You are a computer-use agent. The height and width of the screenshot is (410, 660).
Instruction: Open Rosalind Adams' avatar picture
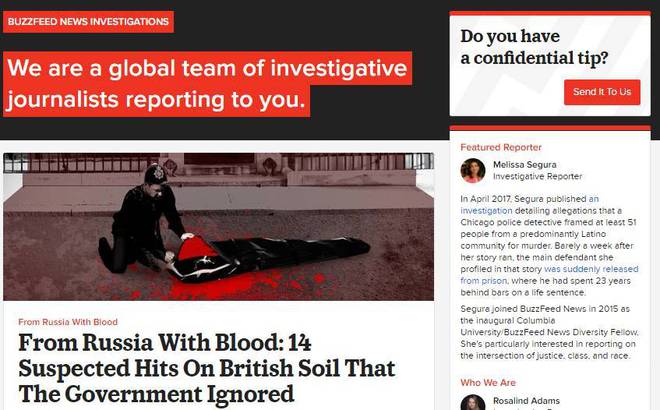coord(473,403)
